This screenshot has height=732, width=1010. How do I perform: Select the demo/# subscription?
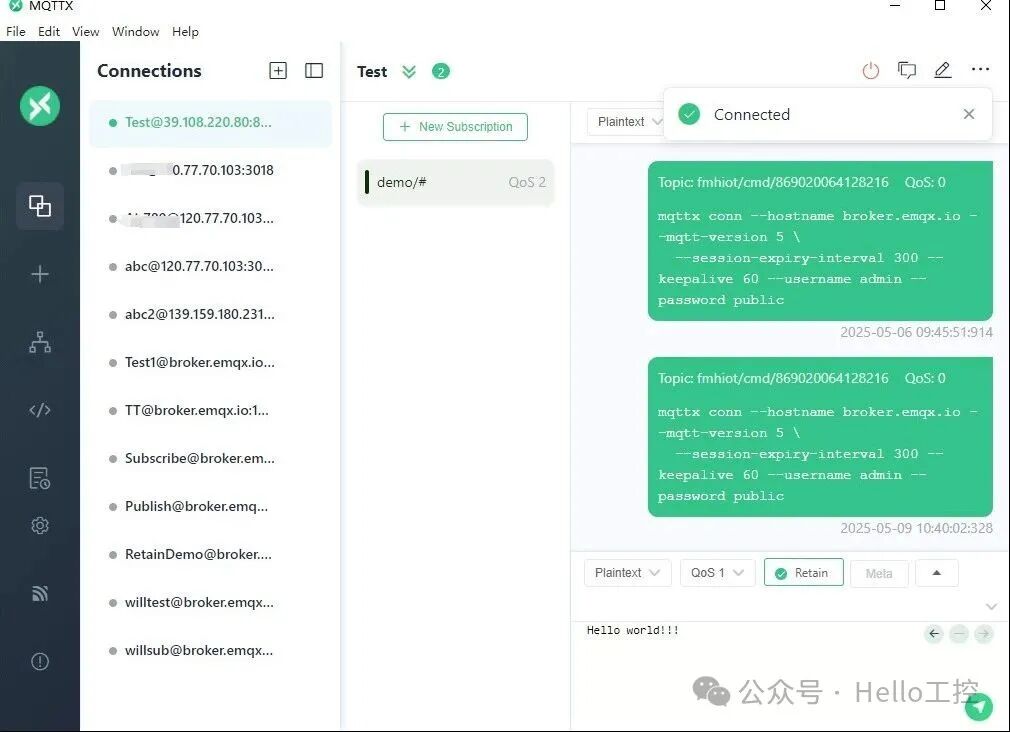(x=455, y=182)
